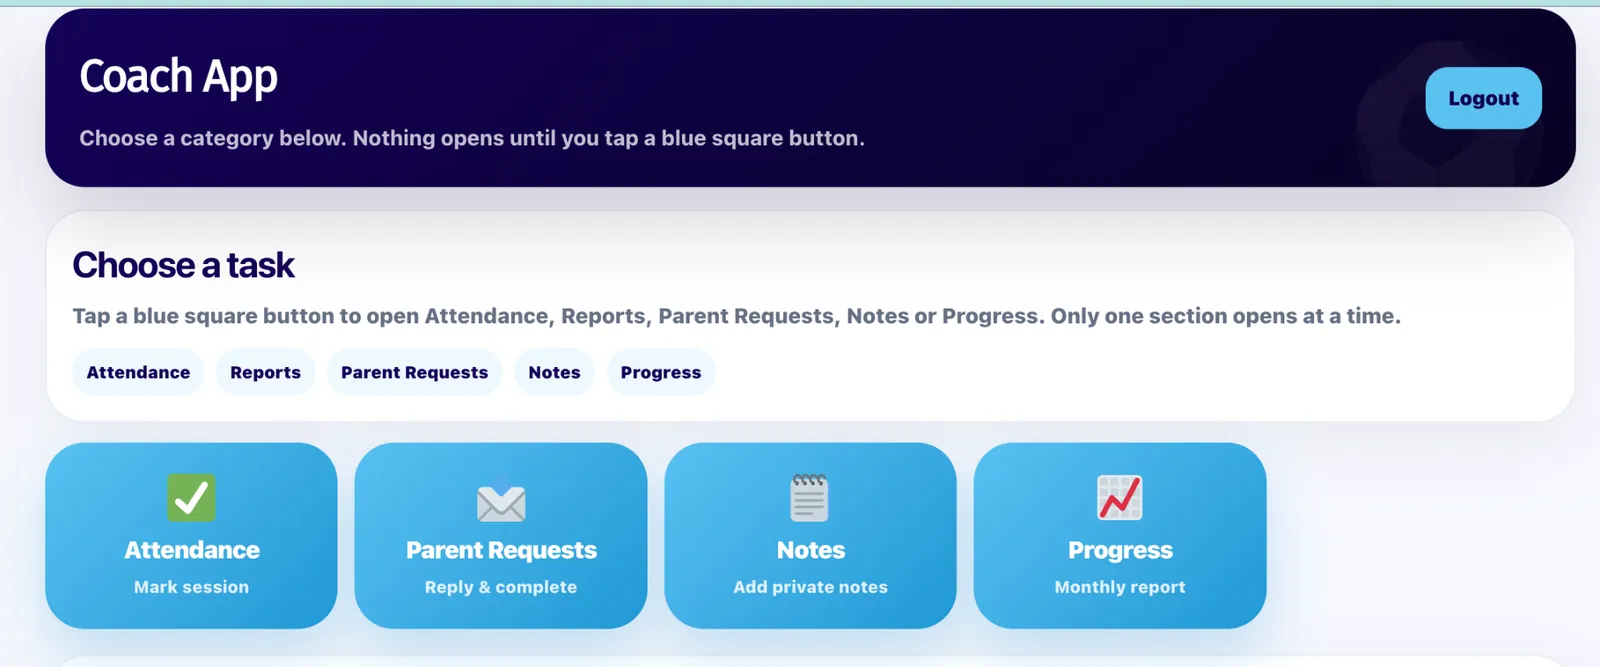This screenshot has width=1600, height=667.
Task: Click the Coach App title
Action: [178, 77]
